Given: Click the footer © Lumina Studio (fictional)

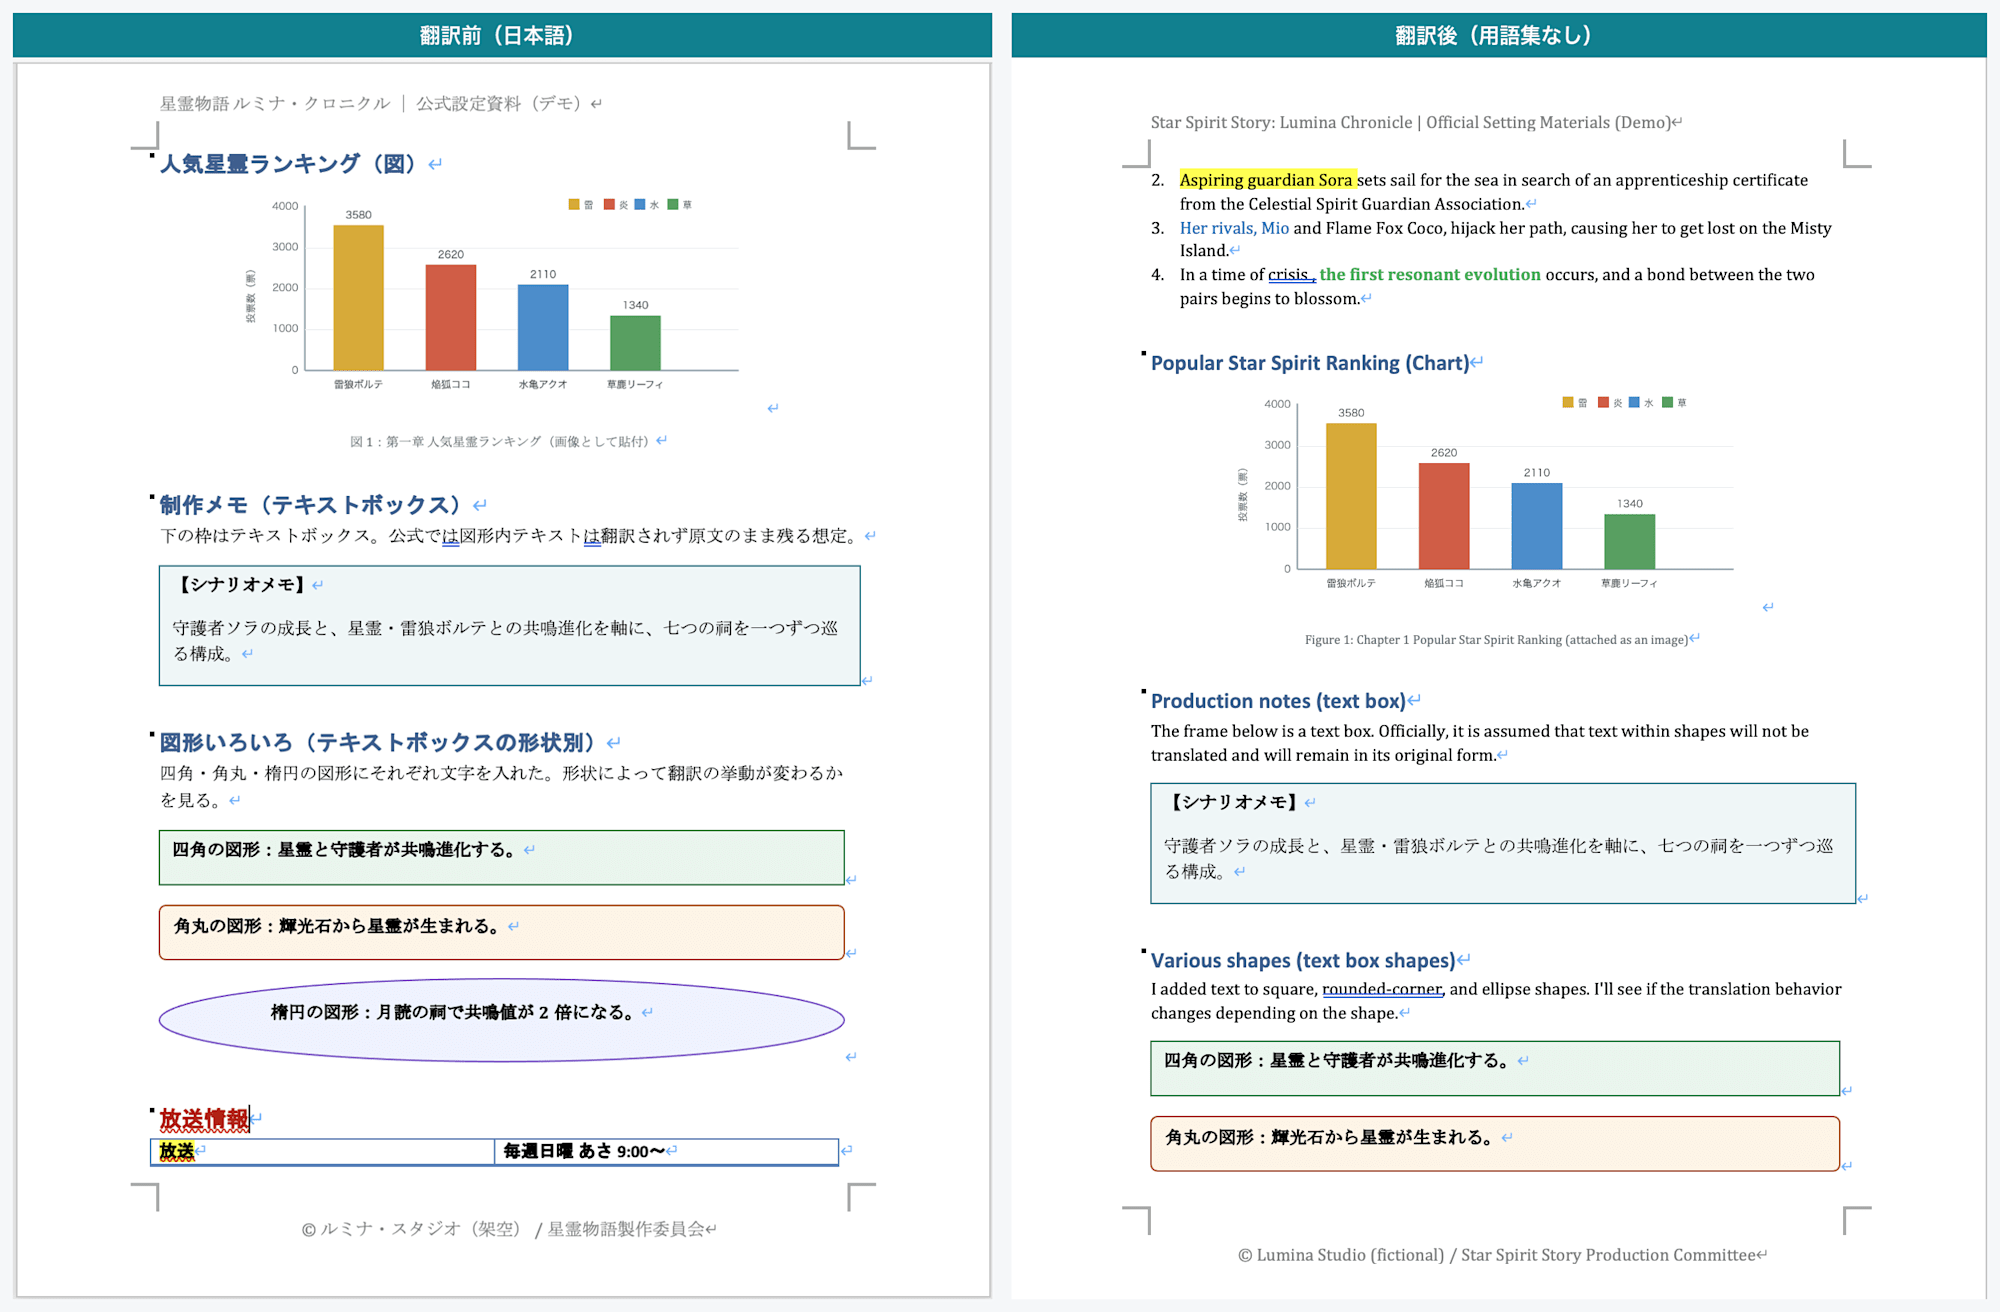Looking at the screenshot, I should pos(1341,1255).
